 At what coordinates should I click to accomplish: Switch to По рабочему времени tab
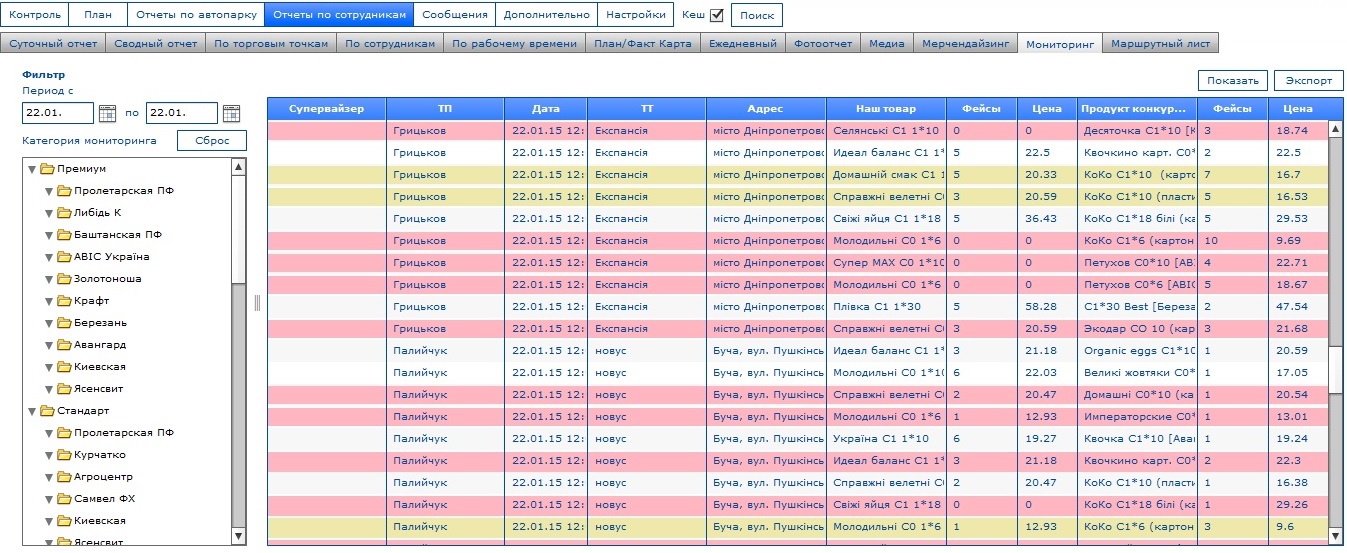pyautogui.click(x=514, y=44)
